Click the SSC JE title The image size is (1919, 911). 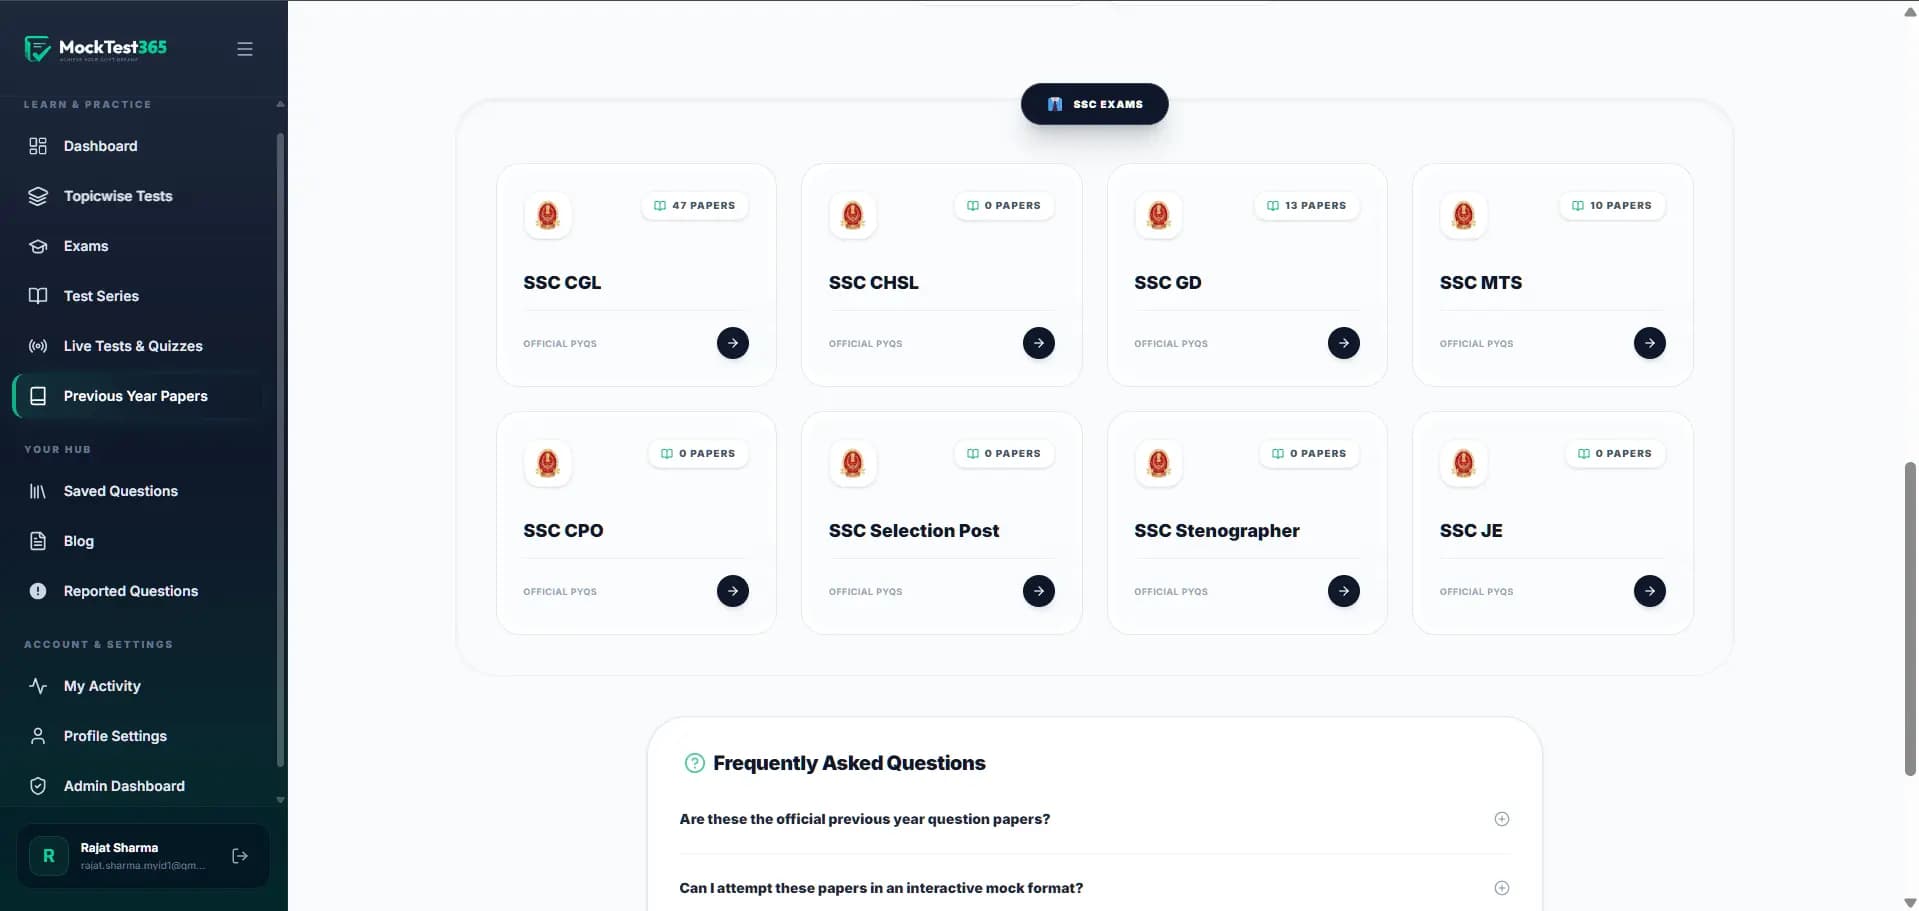[x=1471, y=531]
